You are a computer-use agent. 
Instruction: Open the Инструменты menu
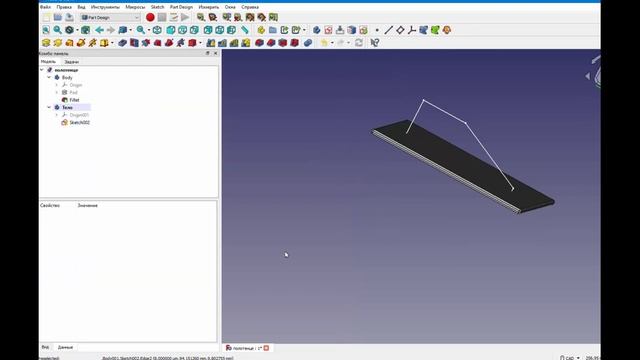tap(105, 7)
